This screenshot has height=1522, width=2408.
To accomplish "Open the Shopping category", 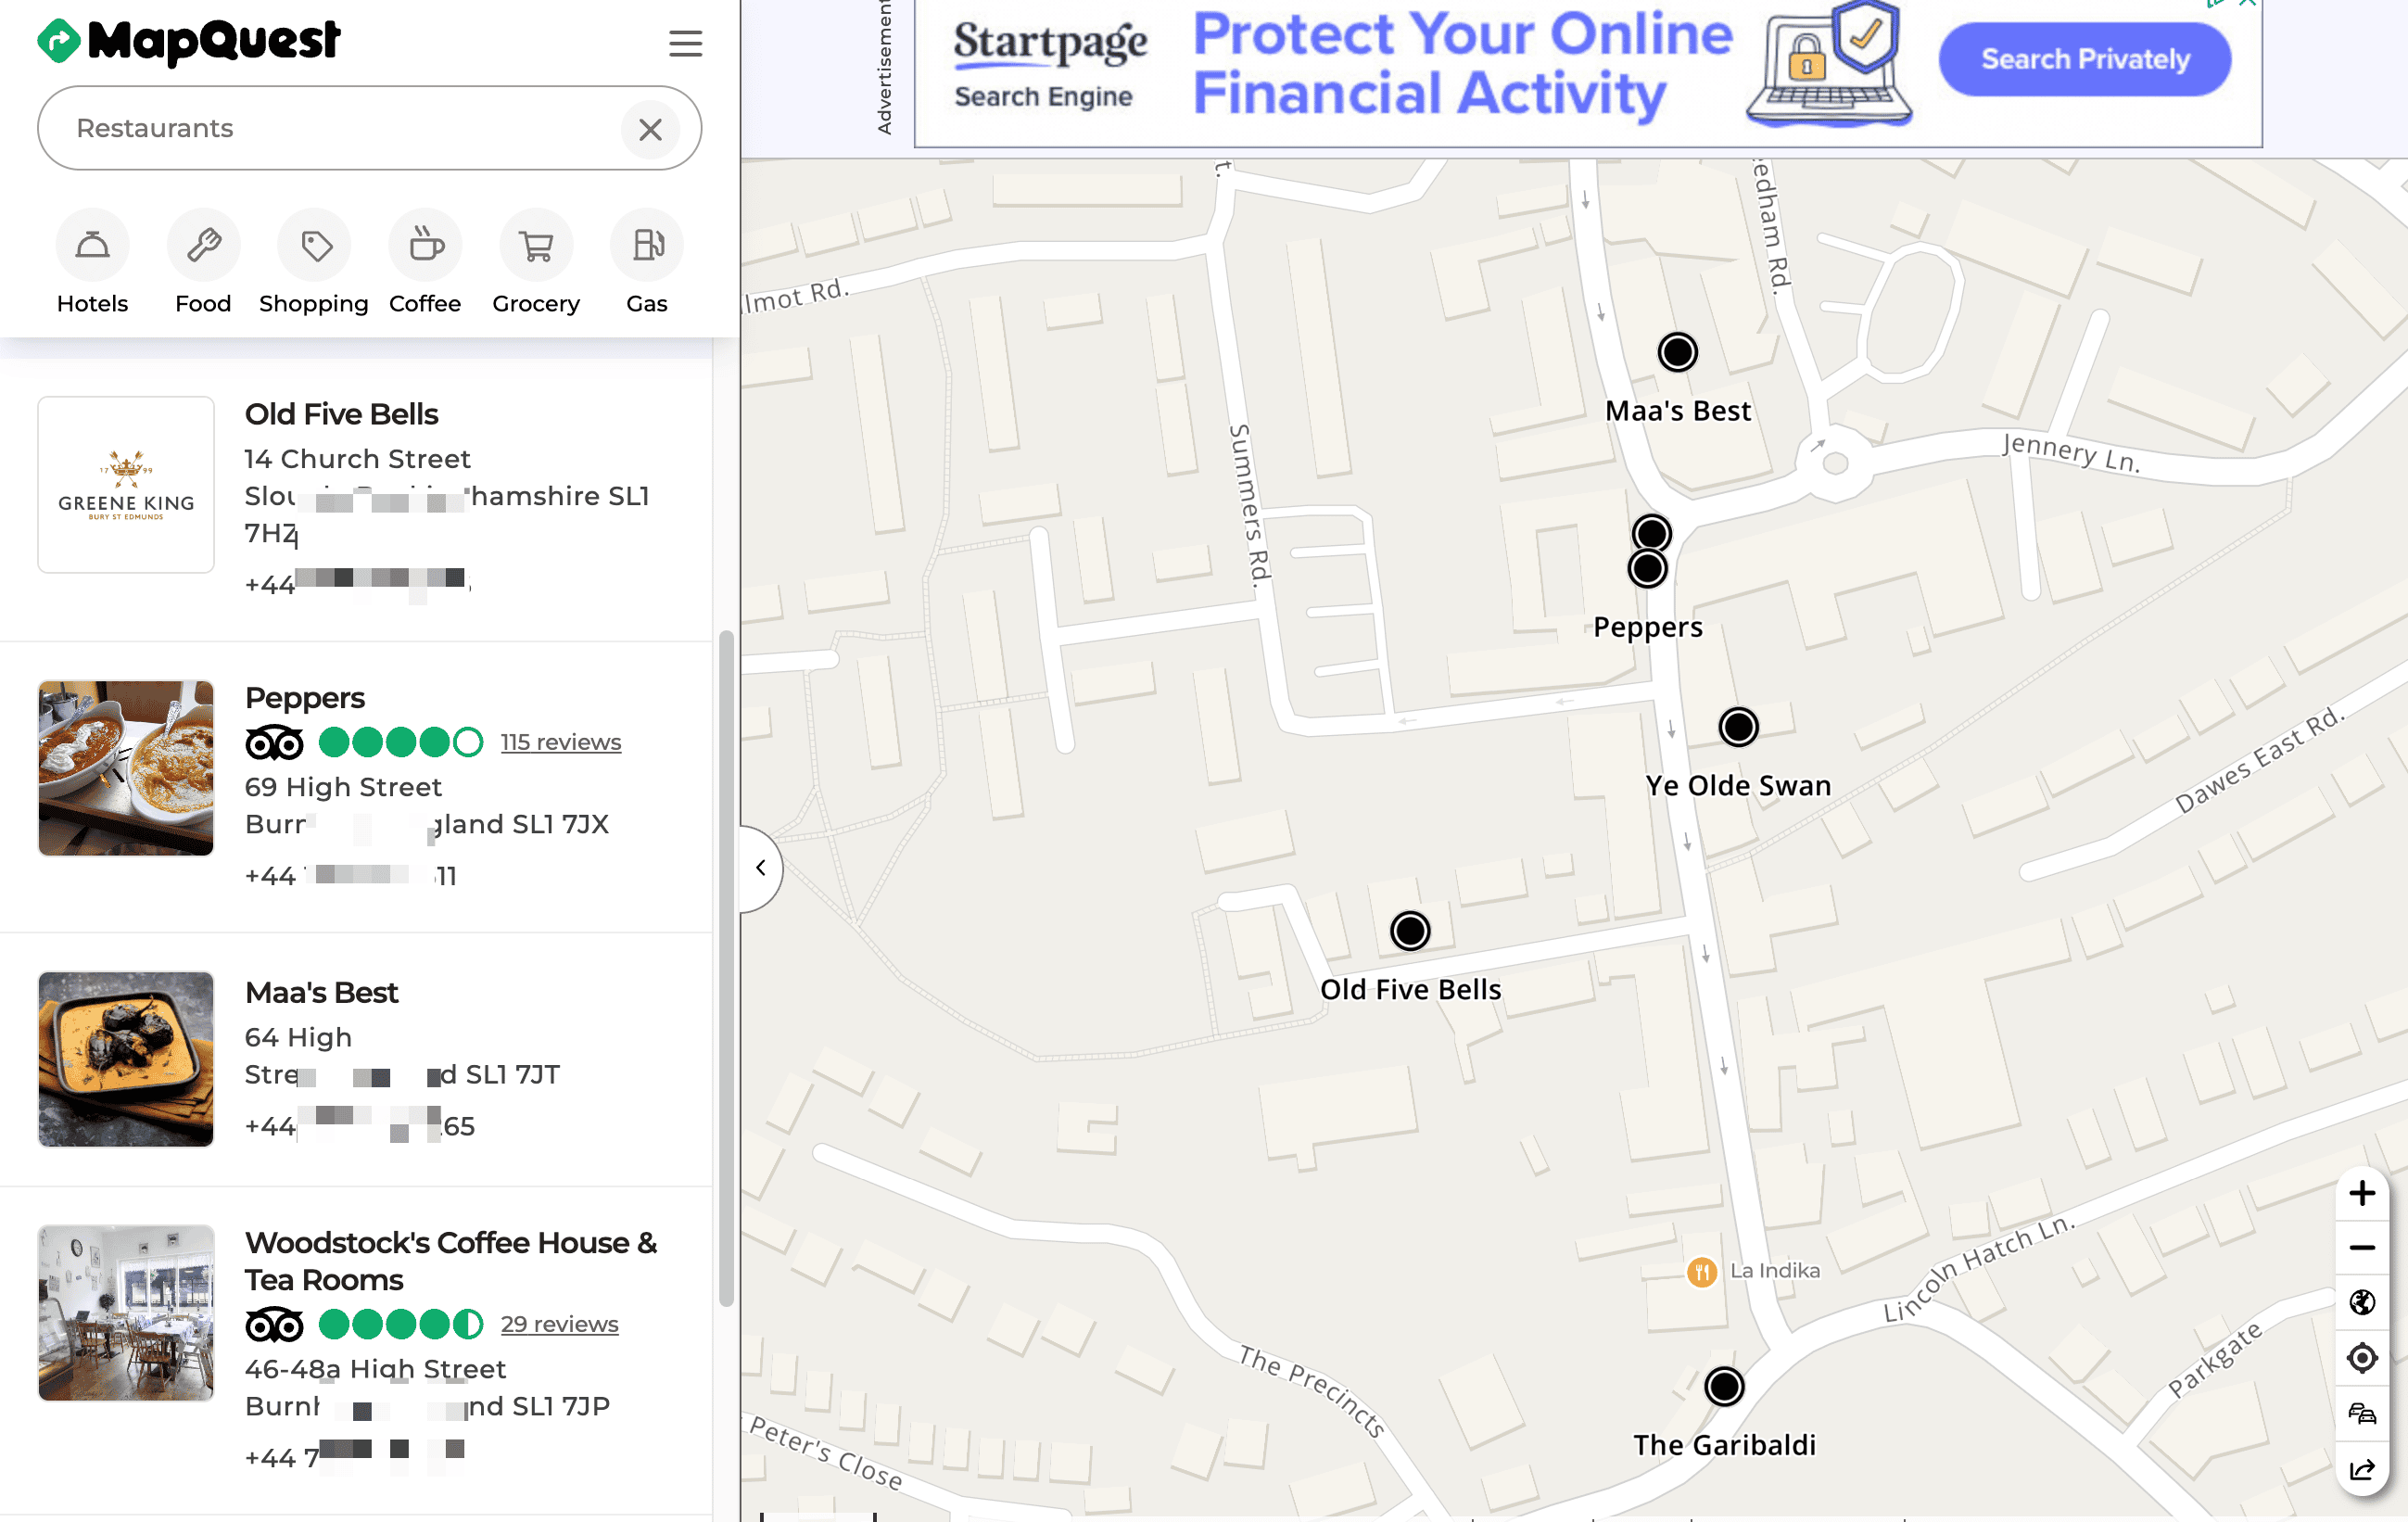I will coord(314,245).
